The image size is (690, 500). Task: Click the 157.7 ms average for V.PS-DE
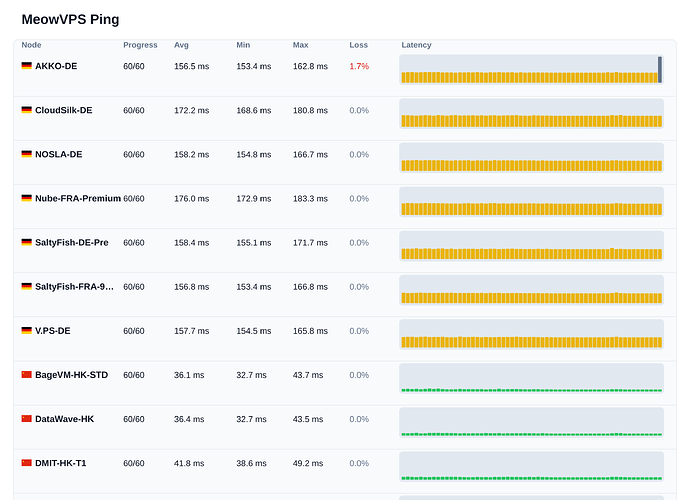(191, 331)
